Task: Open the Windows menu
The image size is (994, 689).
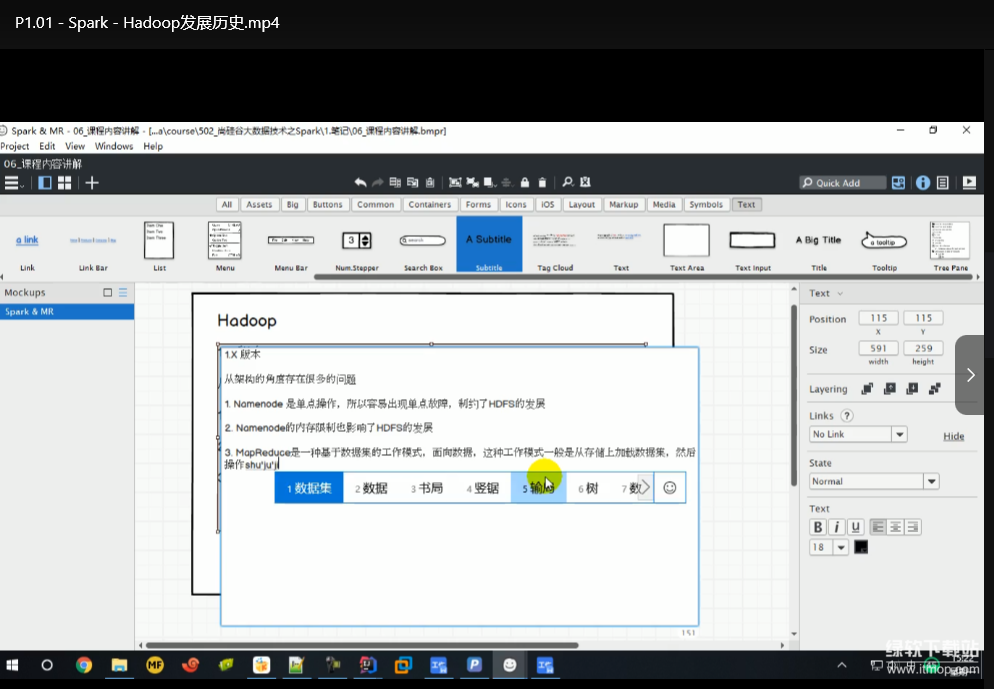Action: (x=114, y=146)
